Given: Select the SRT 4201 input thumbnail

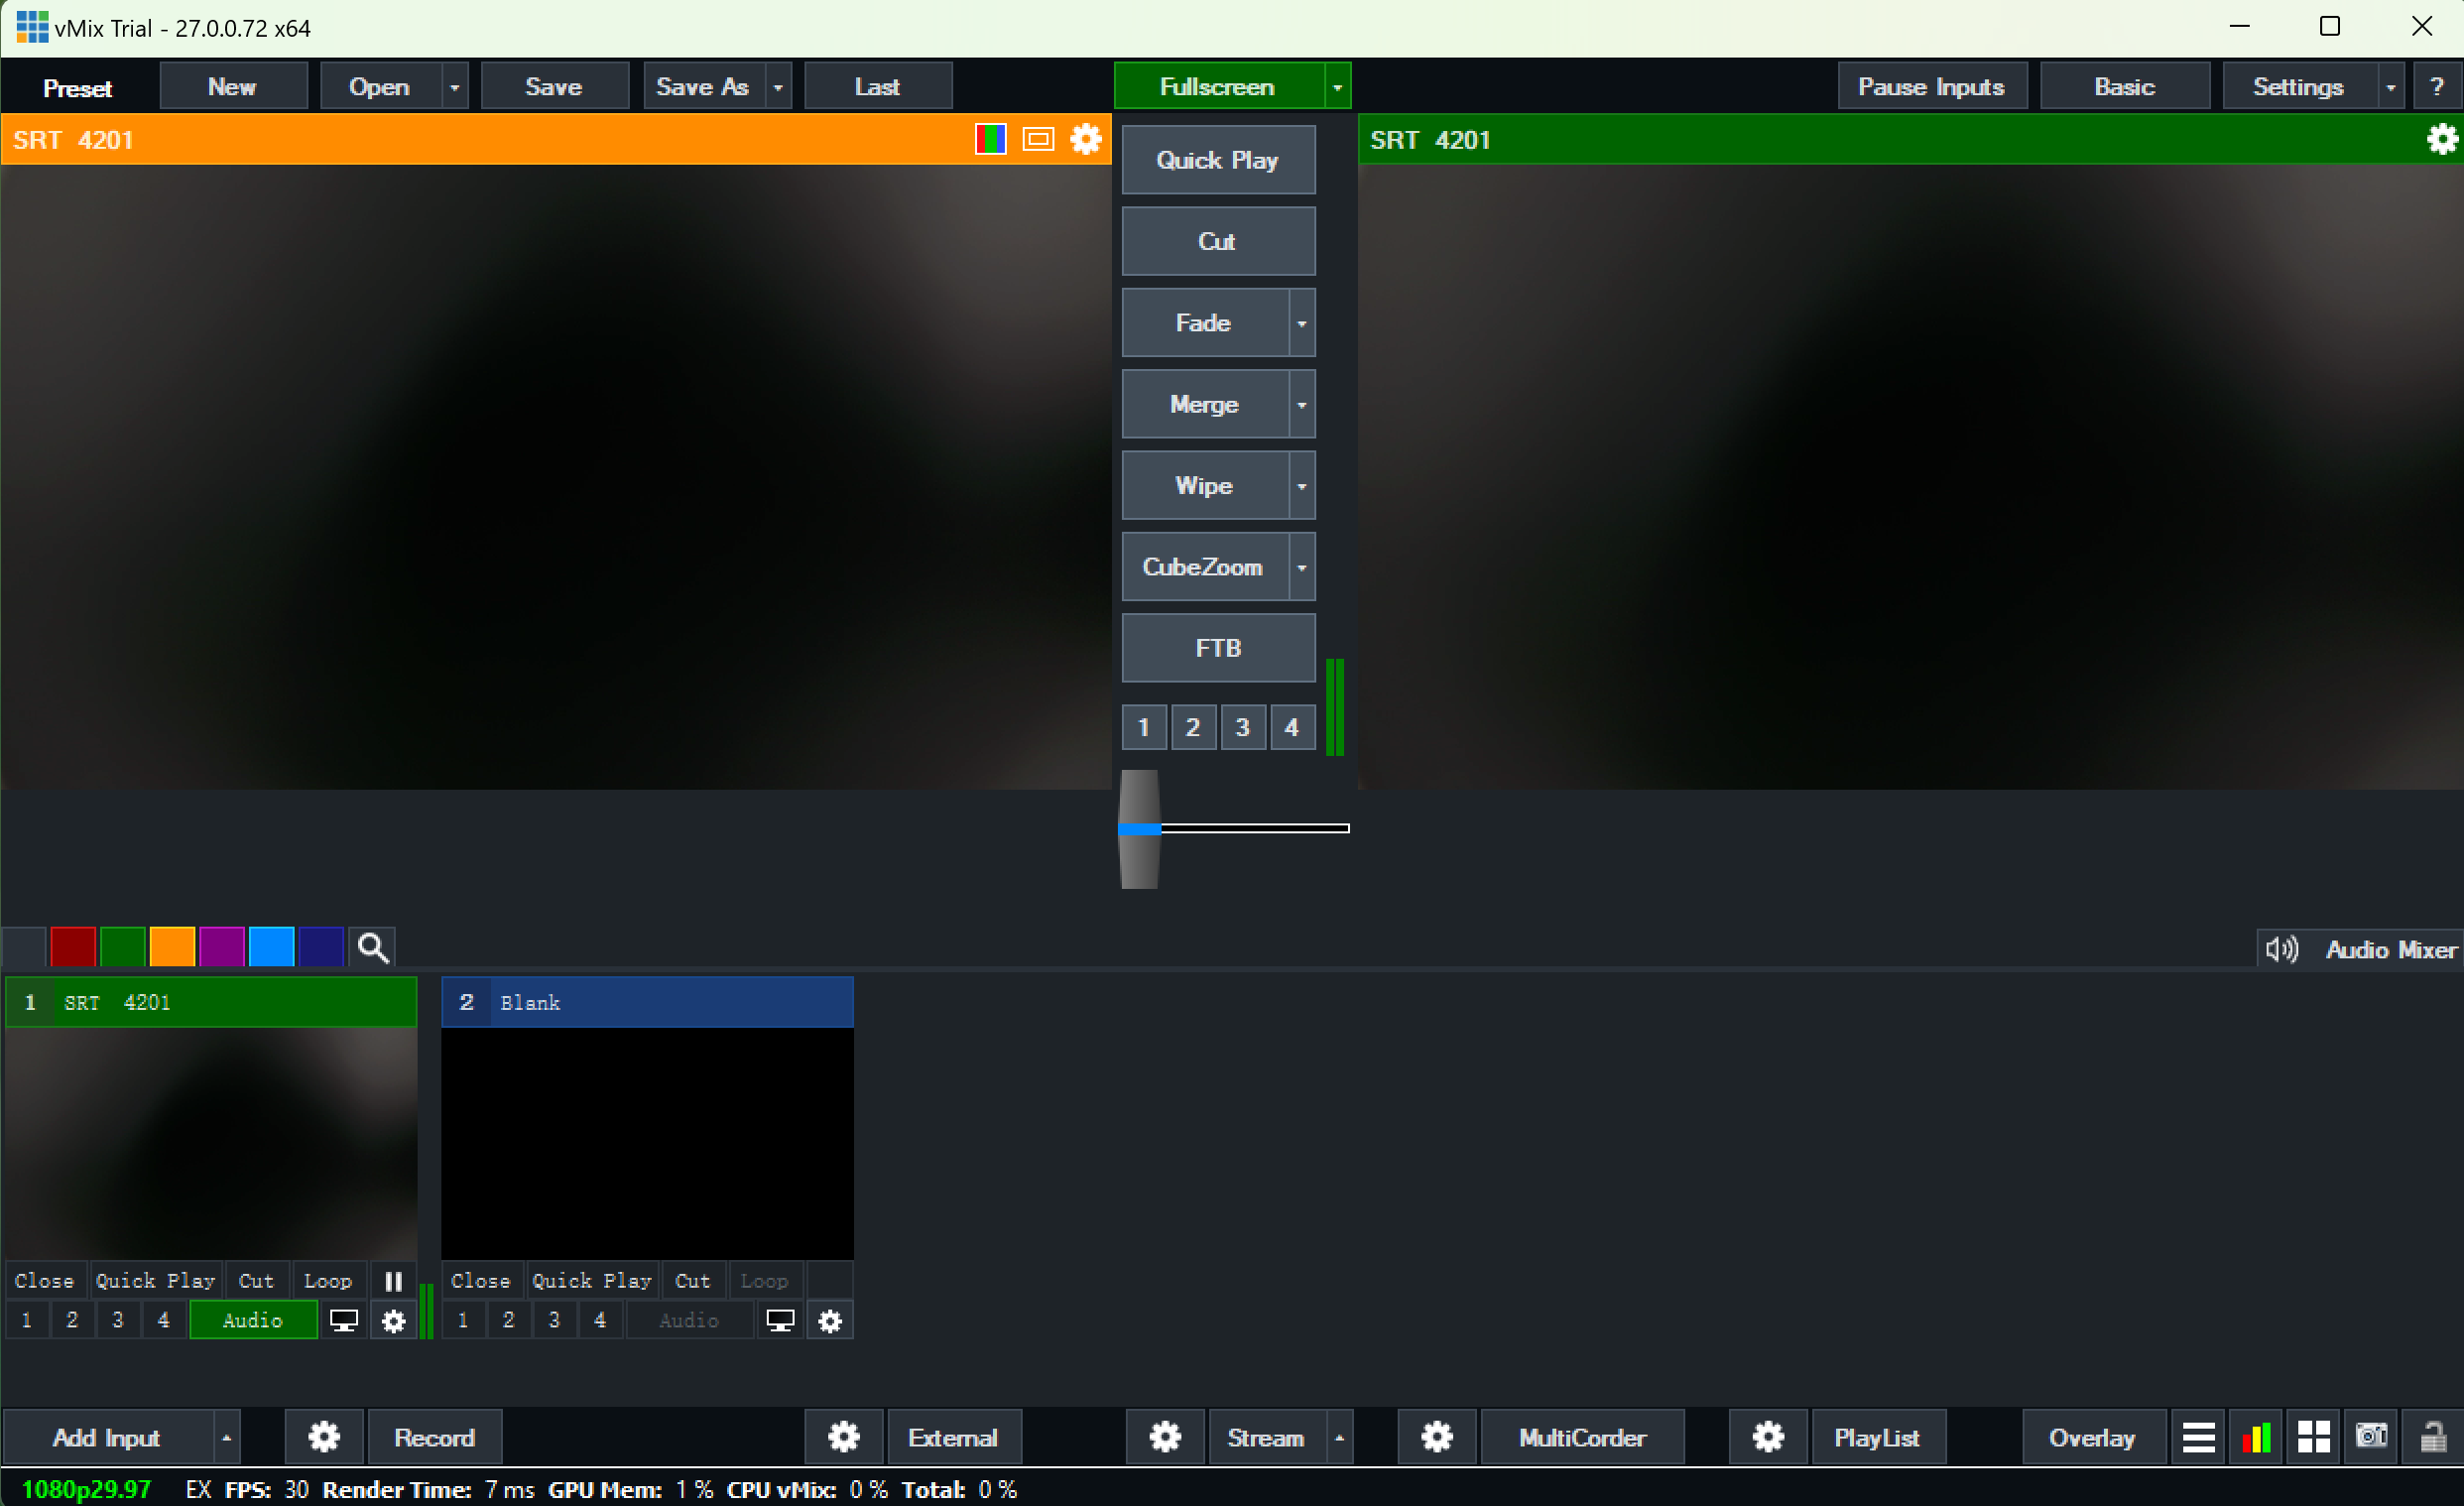Looking at the screenshot, I should point(211,1143).
